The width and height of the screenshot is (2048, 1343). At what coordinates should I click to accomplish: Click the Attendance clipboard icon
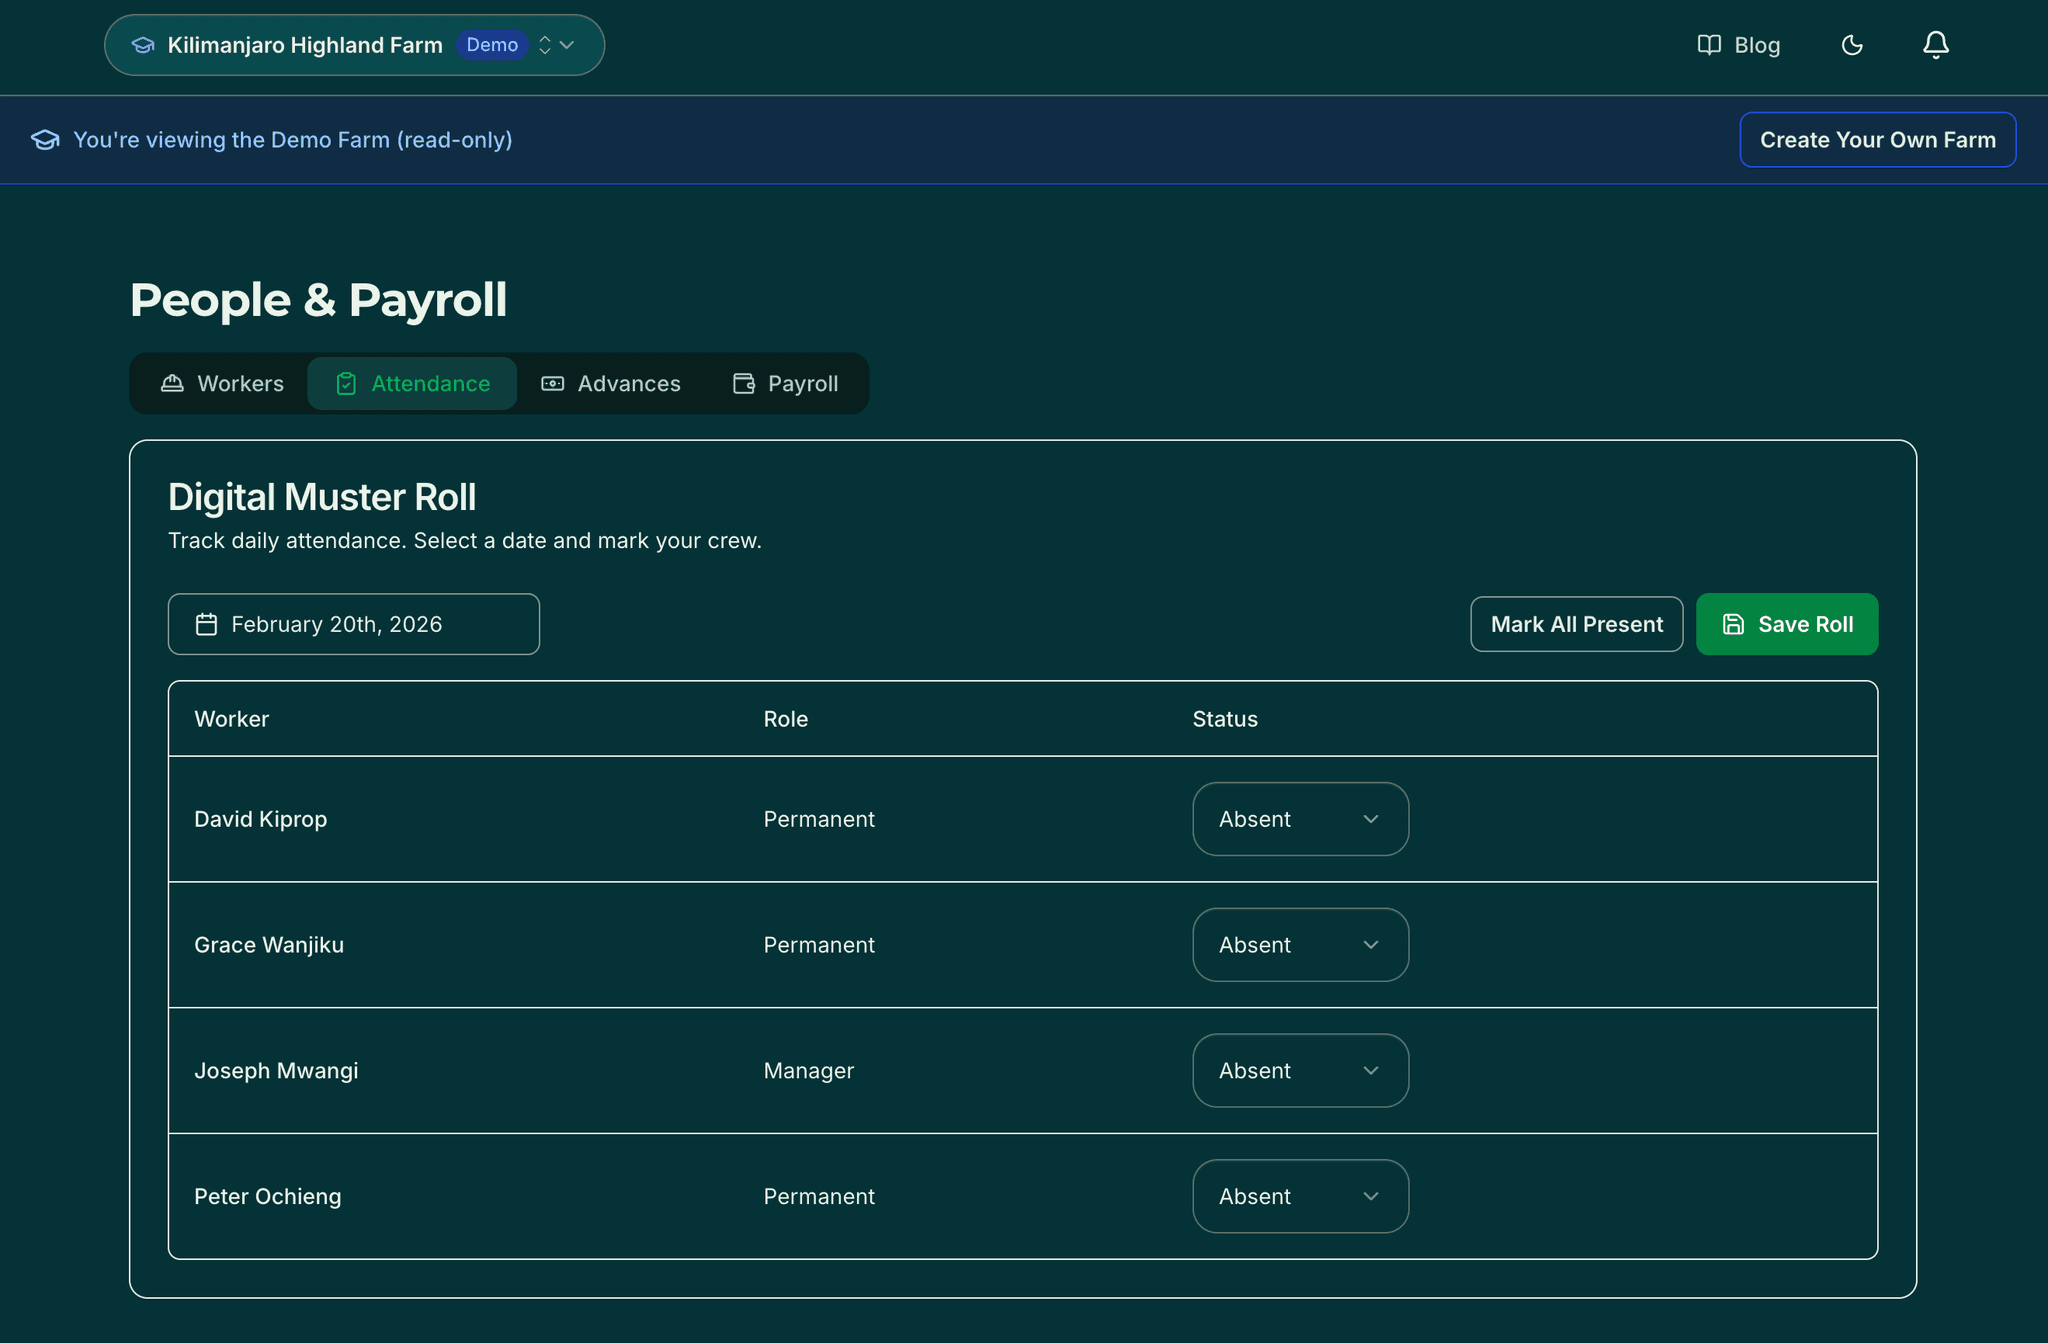click(346, 383)
